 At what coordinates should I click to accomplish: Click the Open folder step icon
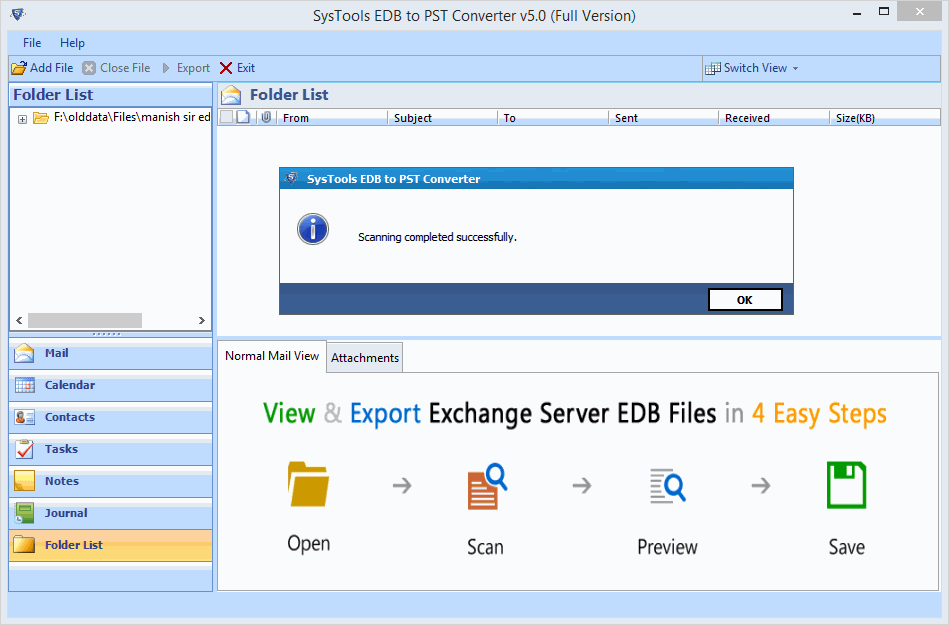click(308, 484)
